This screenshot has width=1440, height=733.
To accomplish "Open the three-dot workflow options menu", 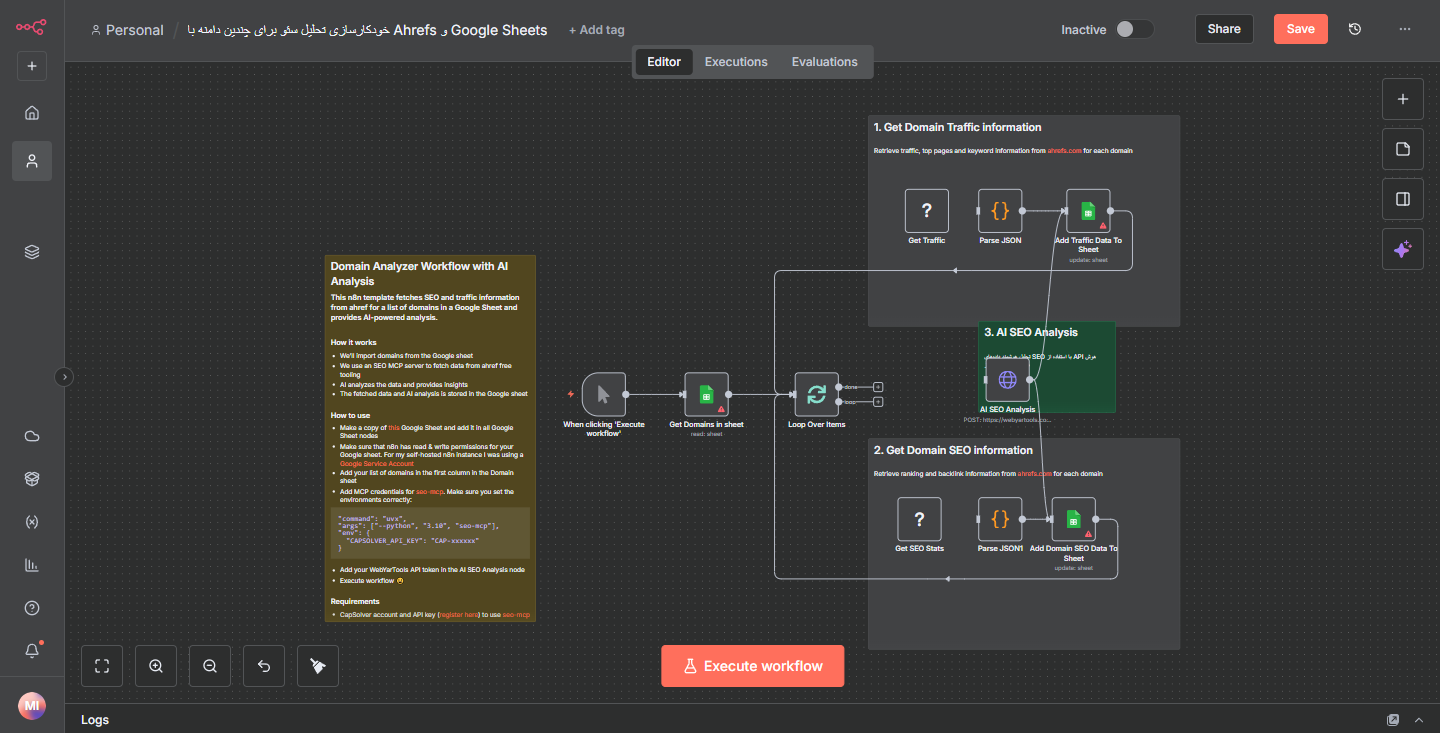I will coord(1405,29).
